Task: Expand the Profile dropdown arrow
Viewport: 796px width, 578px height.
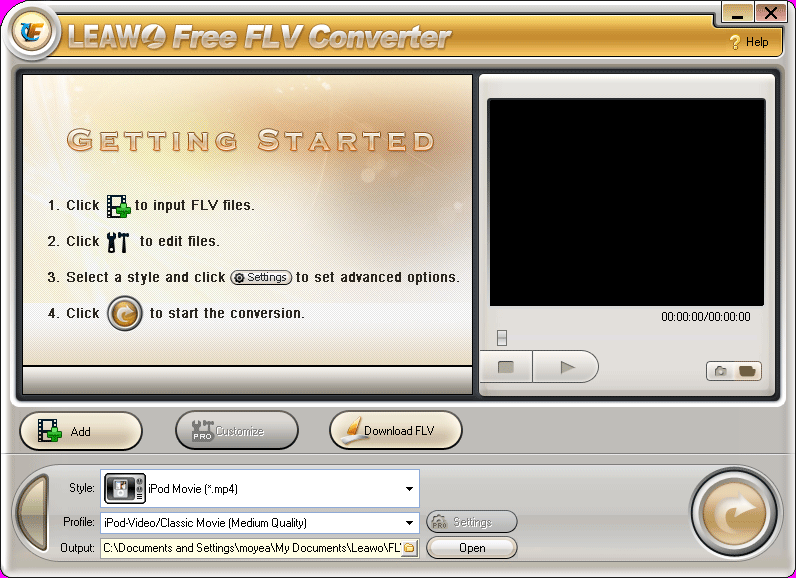Action: [x=409, y=523]
